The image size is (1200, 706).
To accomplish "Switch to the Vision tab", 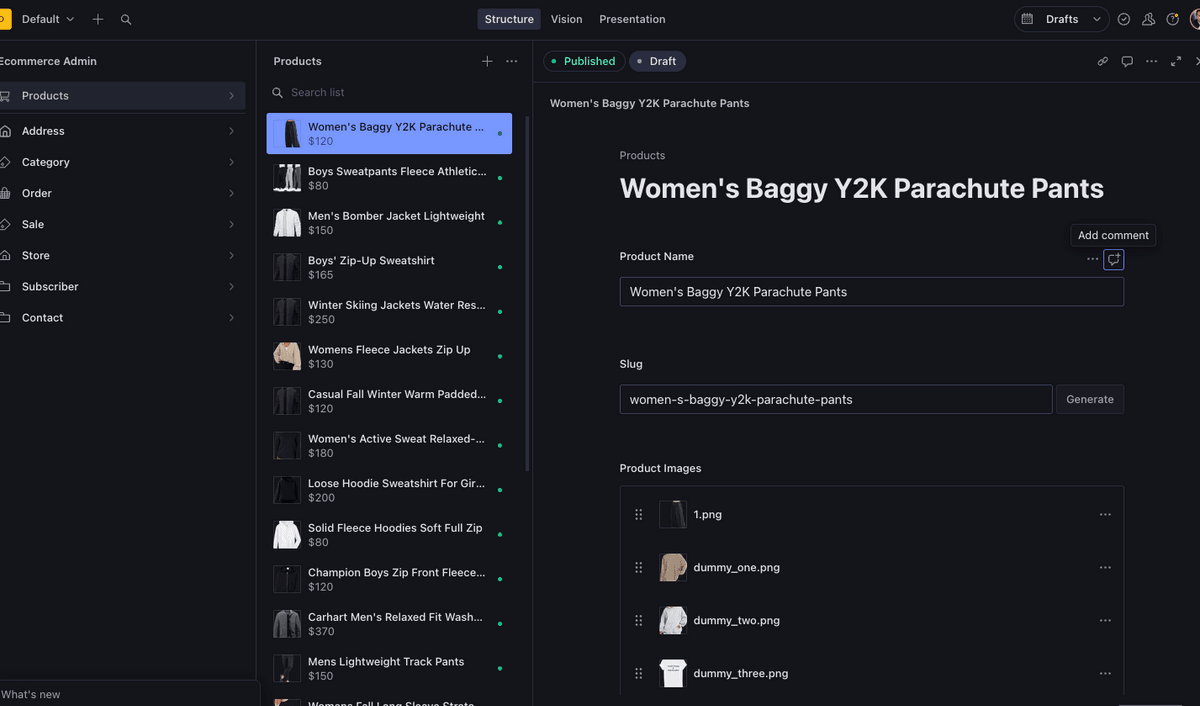I will point(566,19).
